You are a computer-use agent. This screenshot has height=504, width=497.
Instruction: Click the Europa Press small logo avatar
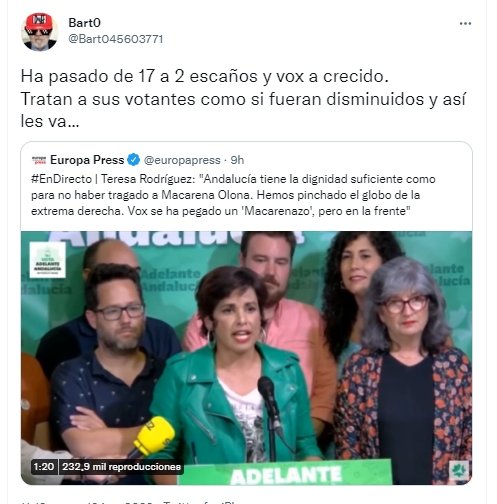[39, 160]
